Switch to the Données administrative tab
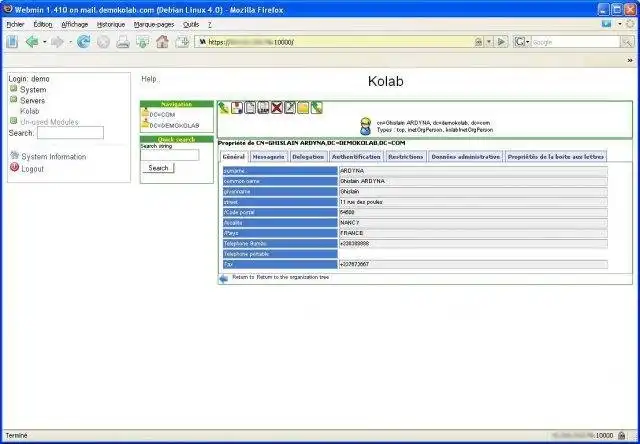Viewport: 640px width, 444px height. tap(465, 157)
